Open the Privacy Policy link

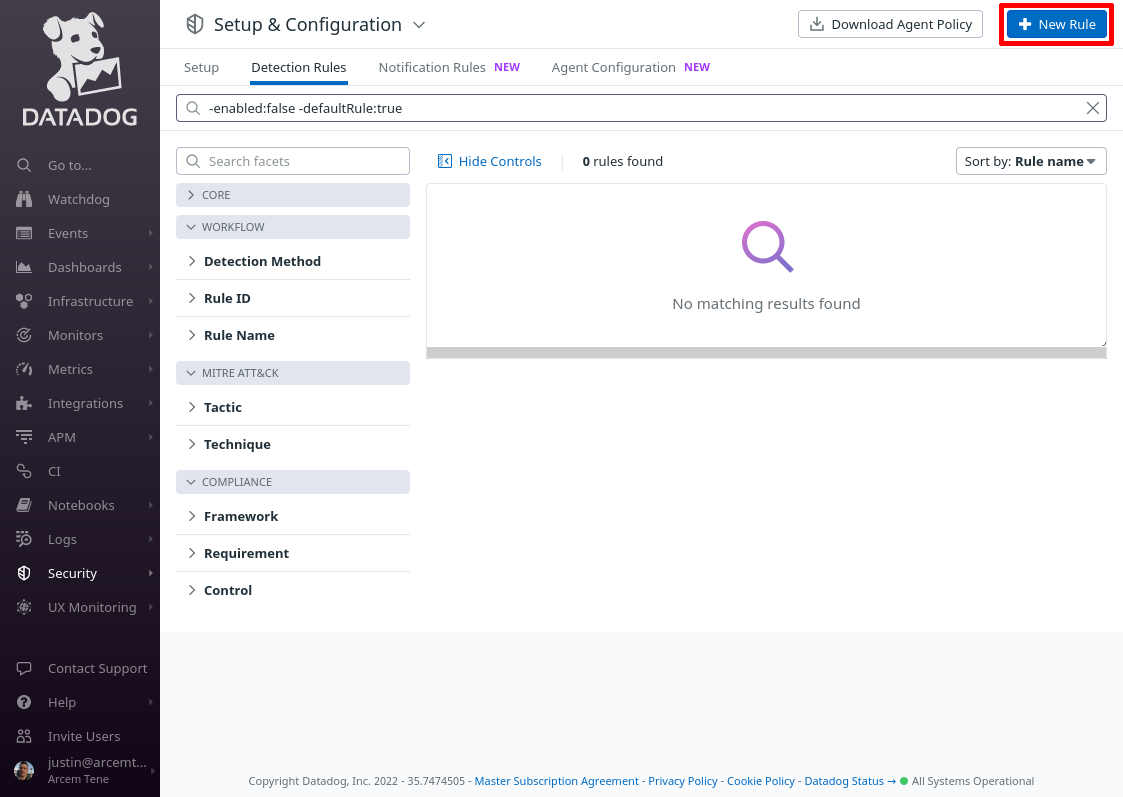tap(683, 781)
